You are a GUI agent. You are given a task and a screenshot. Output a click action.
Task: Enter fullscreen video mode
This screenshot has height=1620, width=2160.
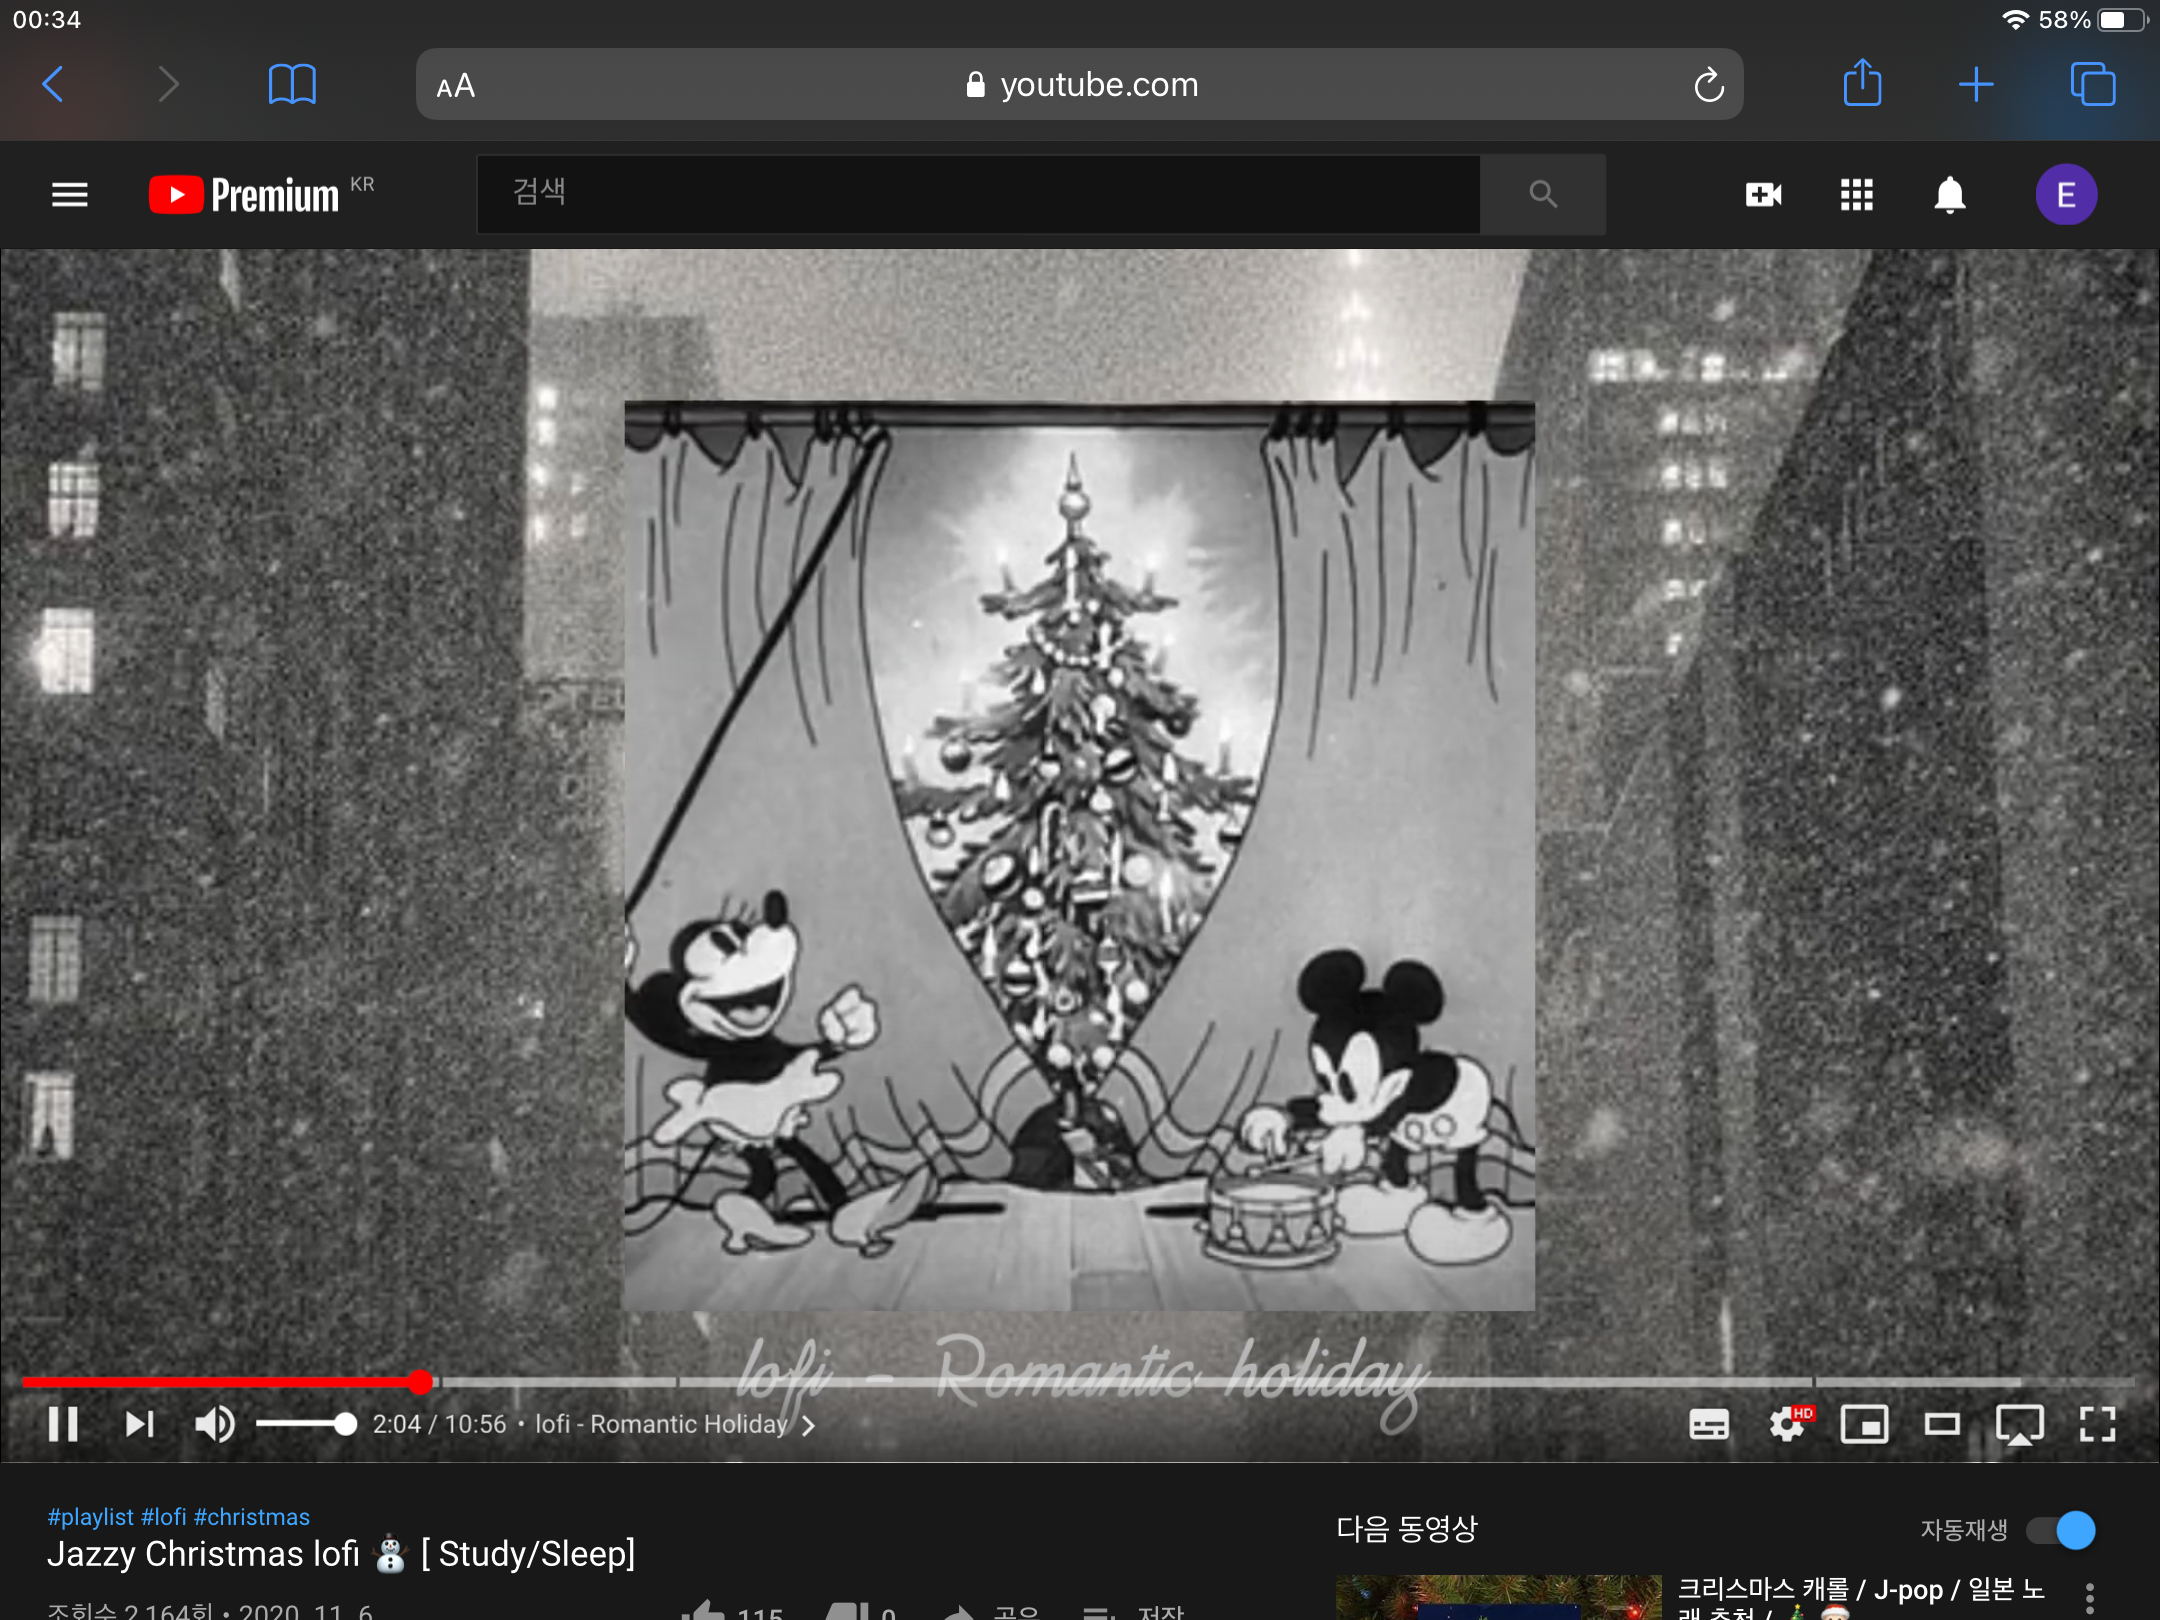2097,1424
